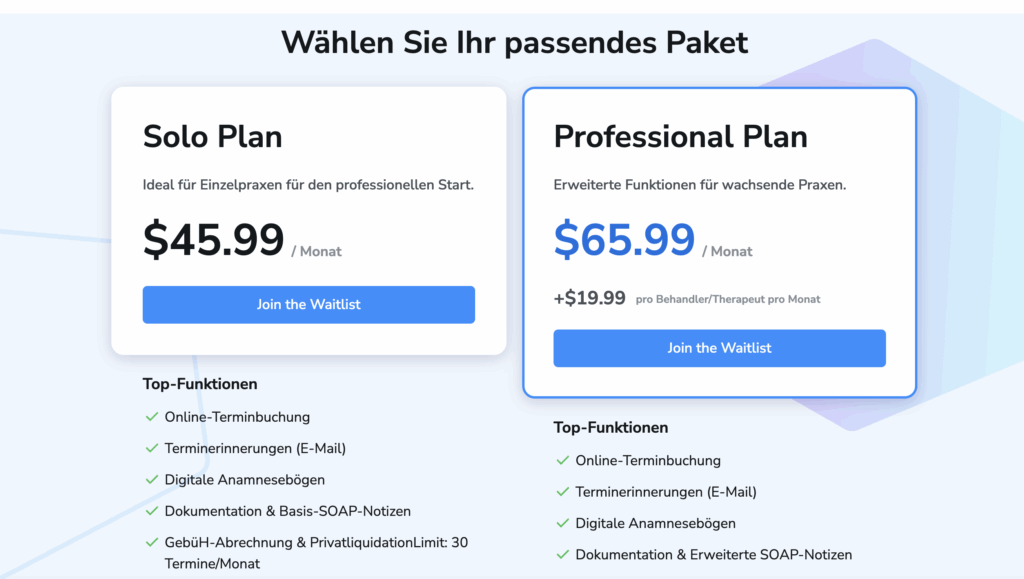The width and height of the screenshot is (1024, 579).
Task: Click the Solo Plan heading
Action: pos(212,137)
